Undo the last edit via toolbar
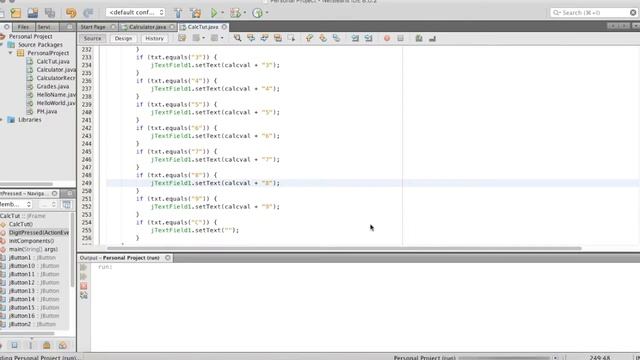Screen dimensions: 640x360 point(71,13)
